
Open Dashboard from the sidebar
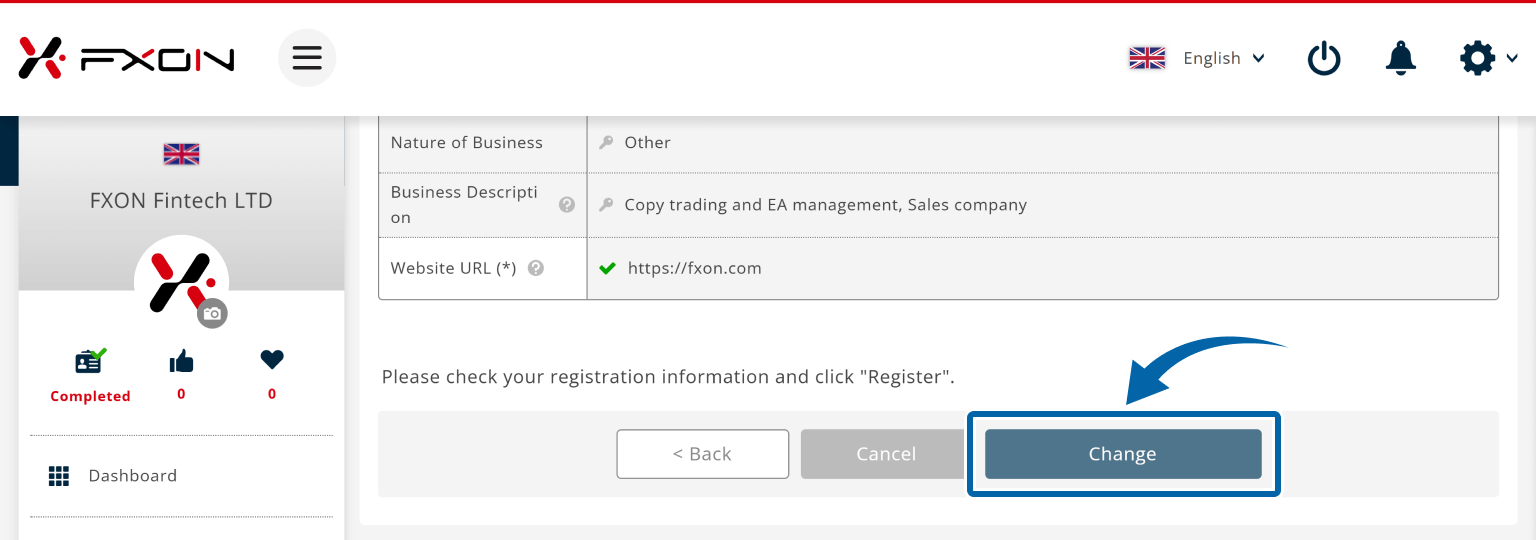pyautogui.click(x=132, y=476)
